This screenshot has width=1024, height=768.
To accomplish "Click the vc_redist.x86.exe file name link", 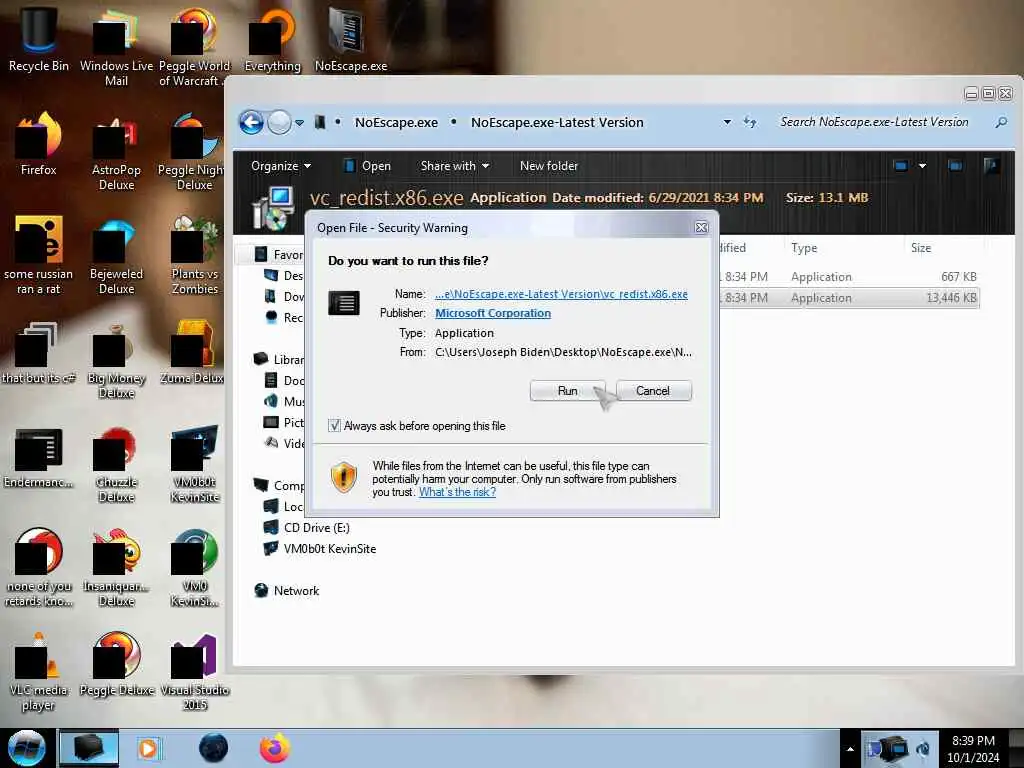I will 561,294.
